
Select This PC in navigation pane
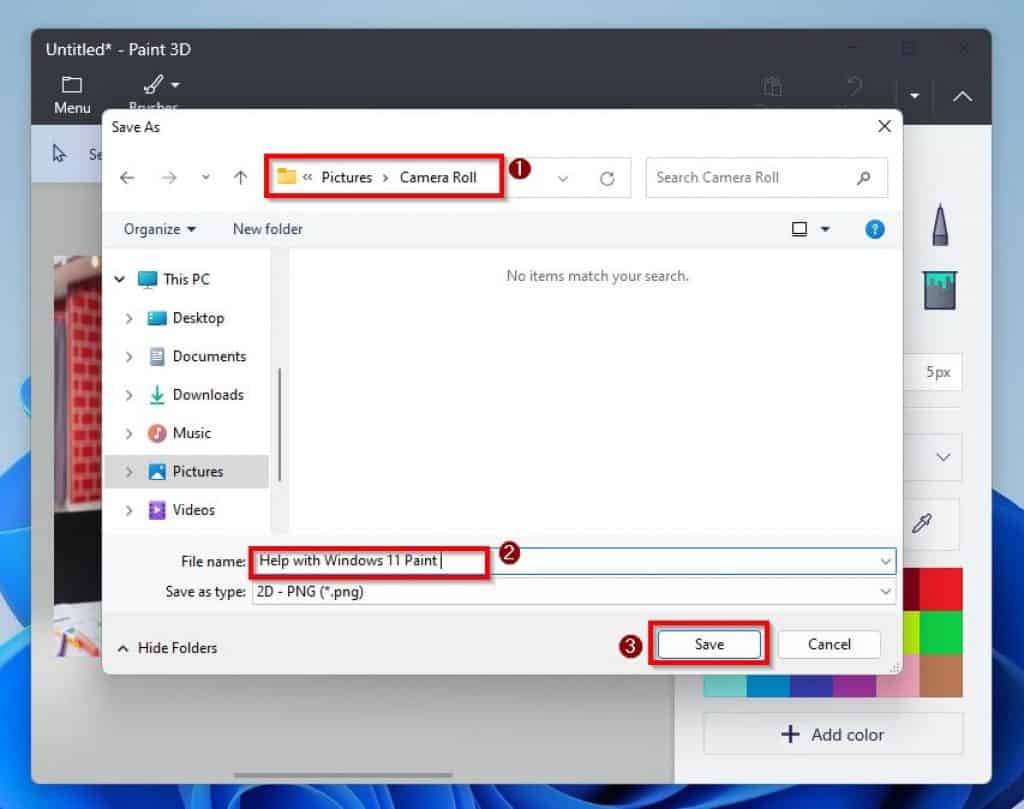point(187,279)
